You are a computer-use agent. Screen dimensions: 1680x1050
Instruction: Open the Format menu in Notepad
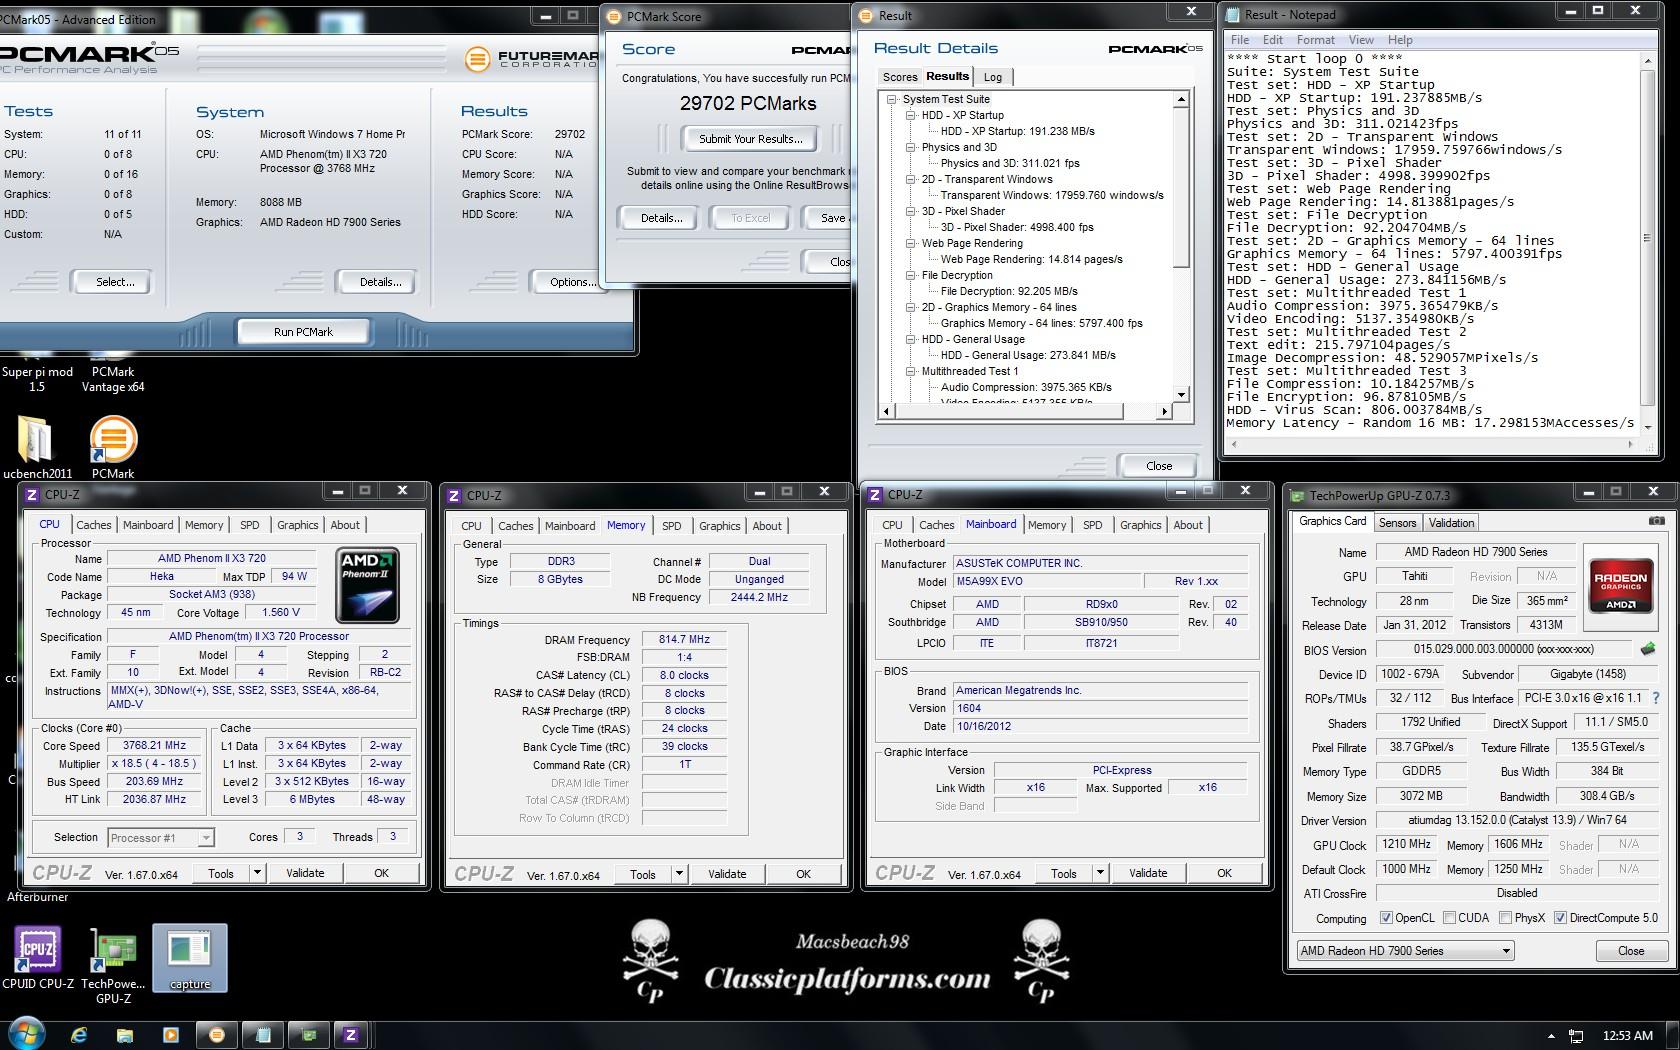coord(1315,40)
